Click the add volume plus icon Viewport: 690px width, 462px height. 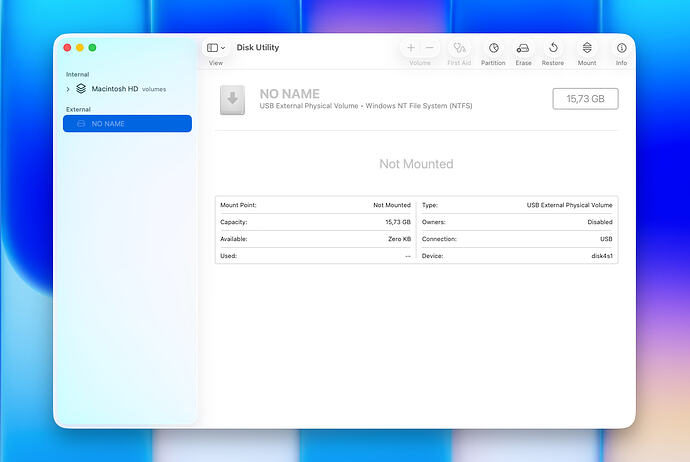pos(411,48)
